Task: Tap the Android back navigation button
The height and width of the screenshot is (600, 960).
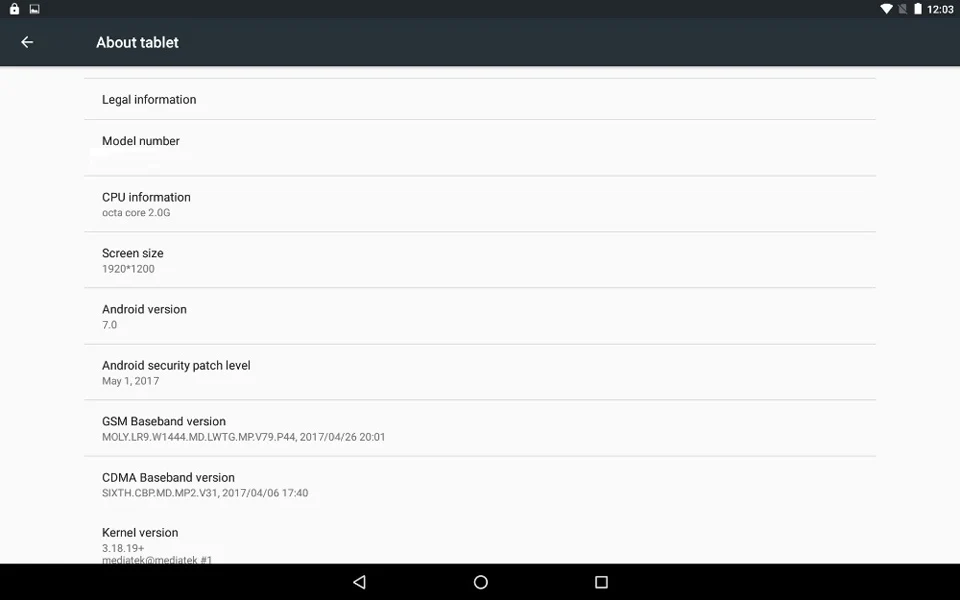Action: [x=360, y=582]
